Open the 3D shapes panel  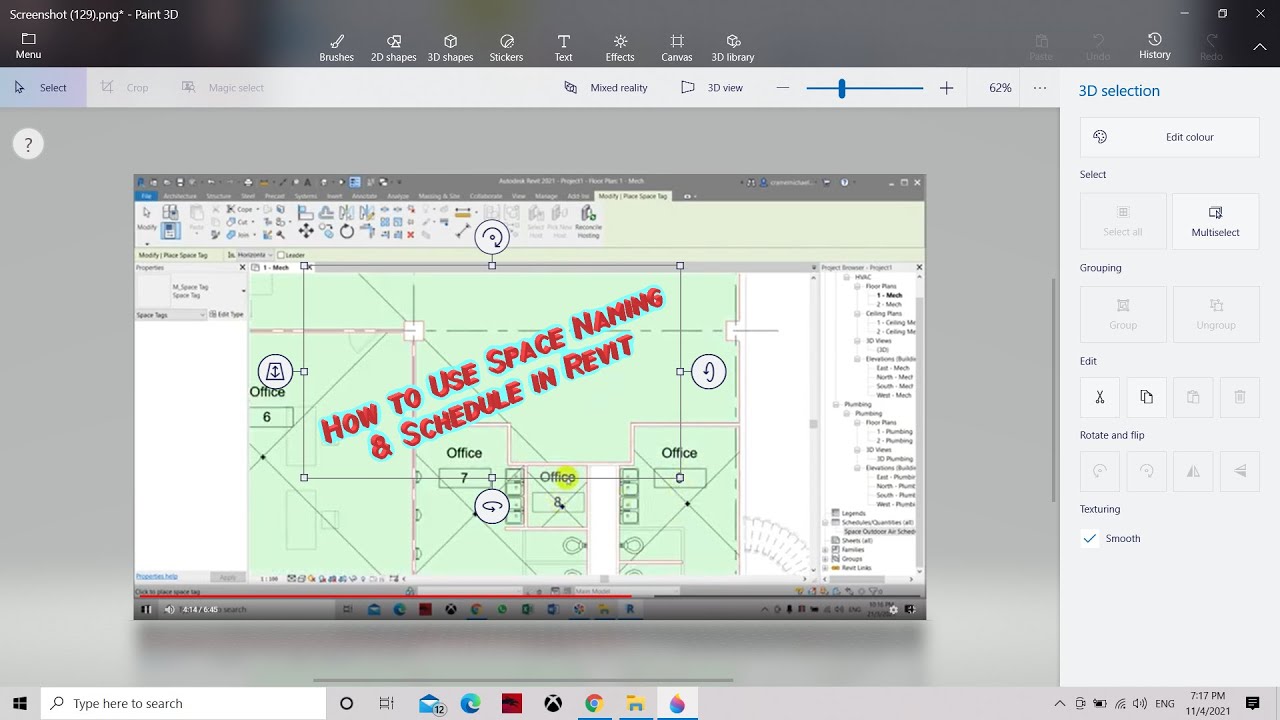coord(450,48)
